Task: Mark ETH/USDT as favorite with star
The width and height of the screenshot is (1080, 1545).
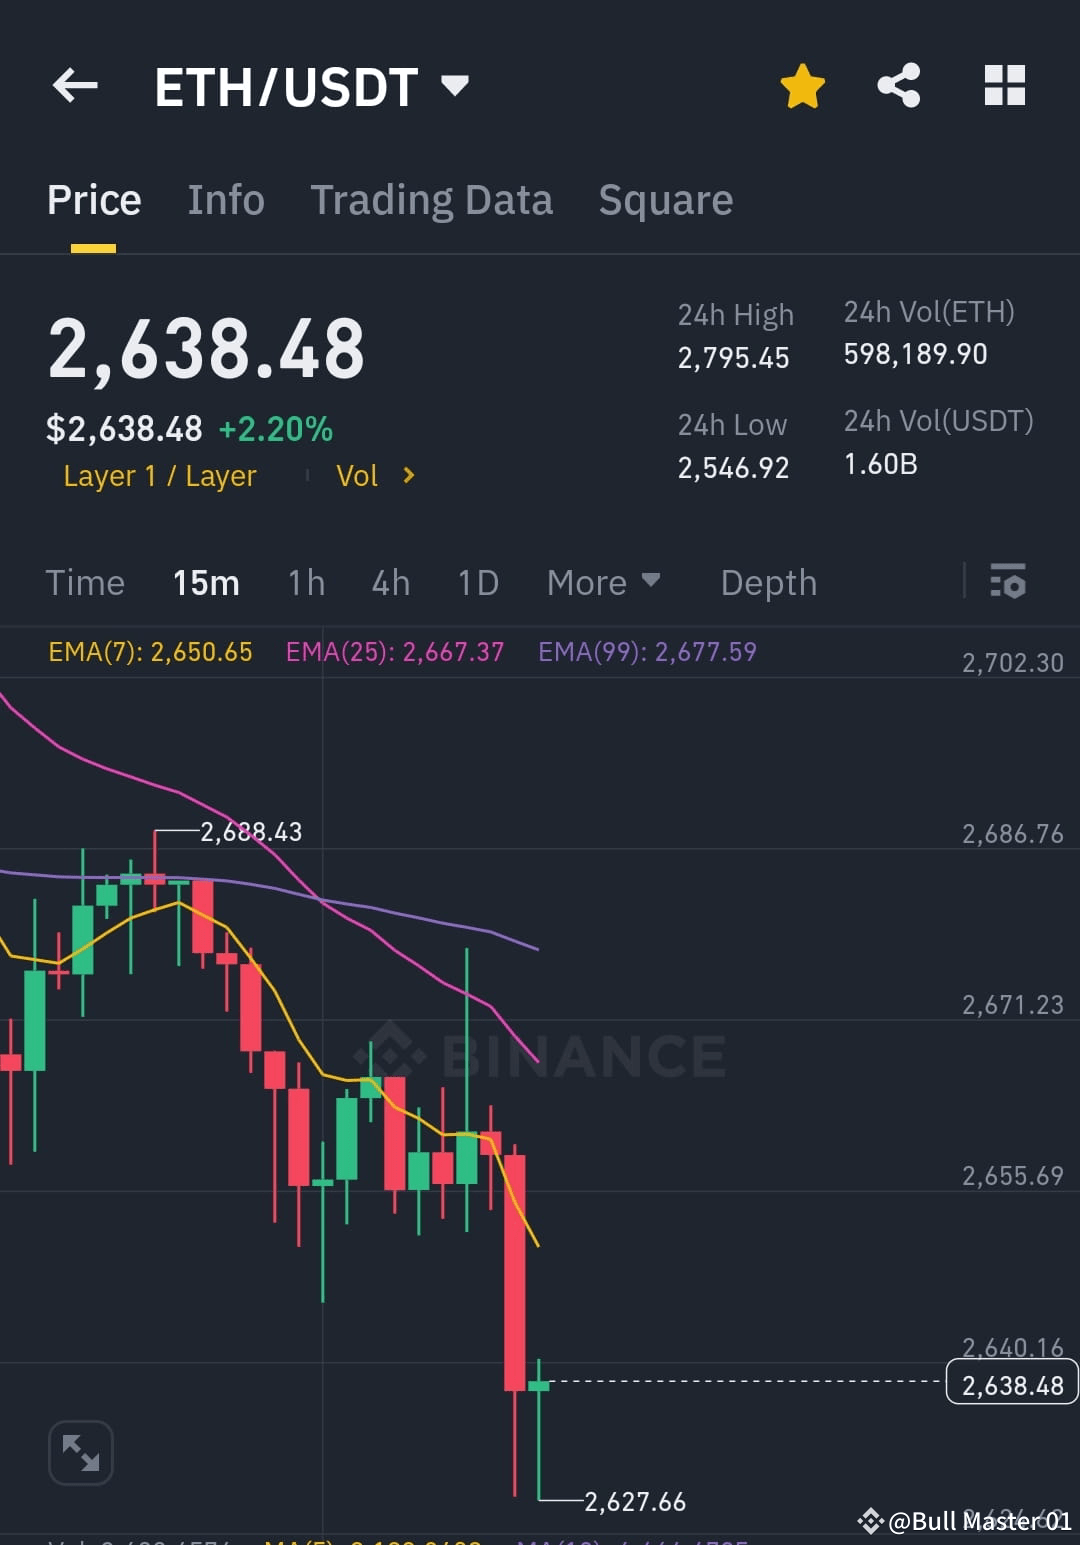Action: pyautogui.click(x=803, y=86)
